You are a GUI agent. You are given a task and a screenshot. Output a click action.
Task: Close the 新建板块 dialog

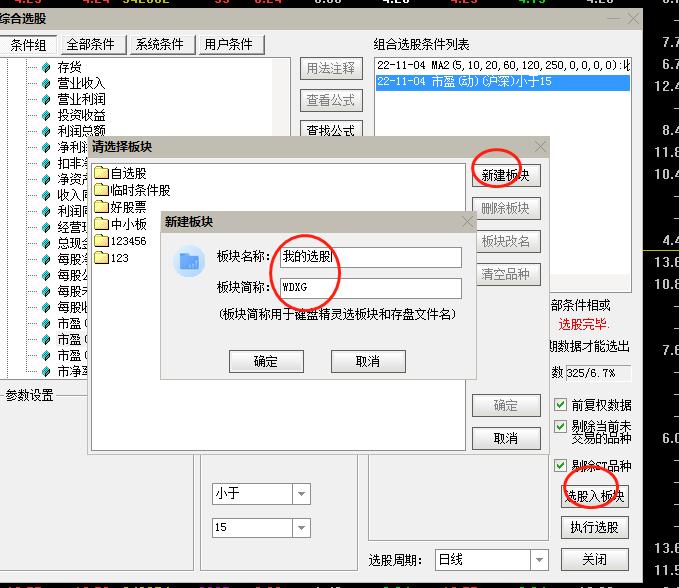click(467, 222)
